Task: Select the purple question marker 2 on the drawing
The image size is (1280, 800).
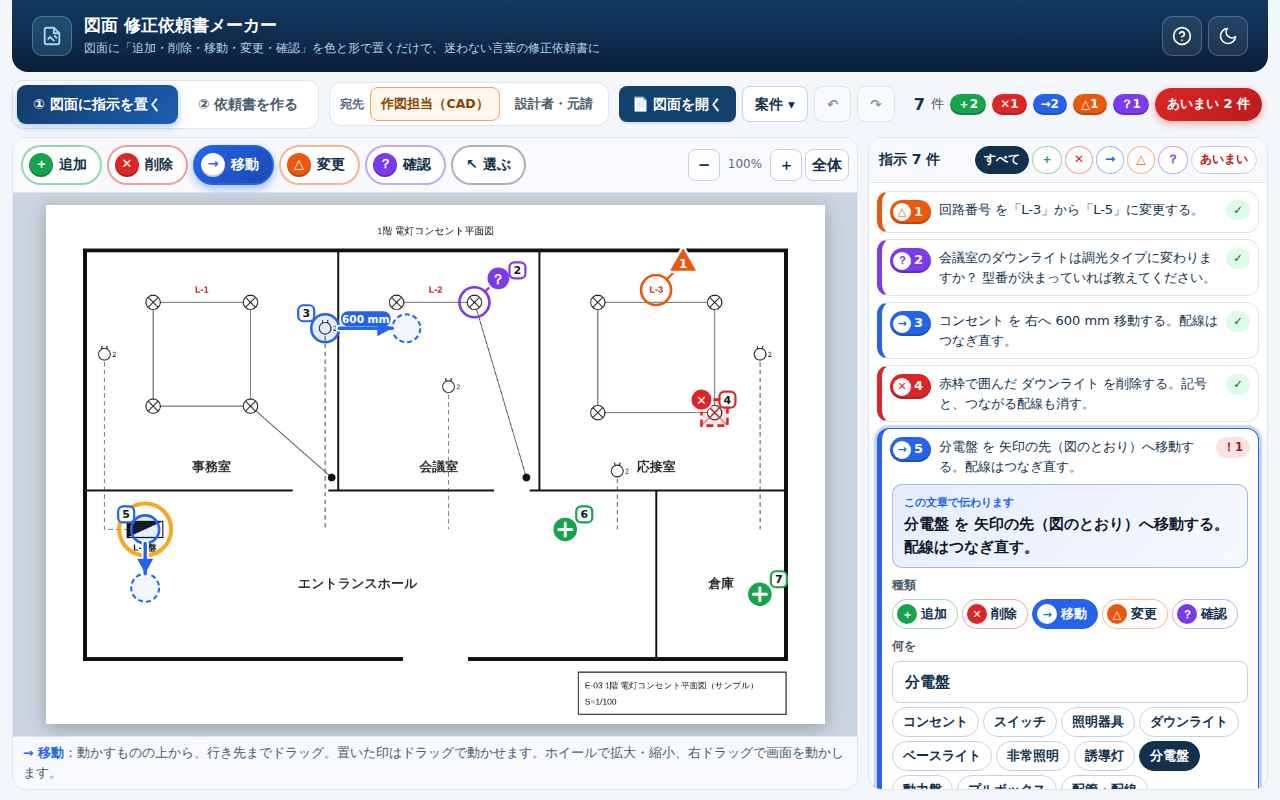Action: (x=498, y=278)
